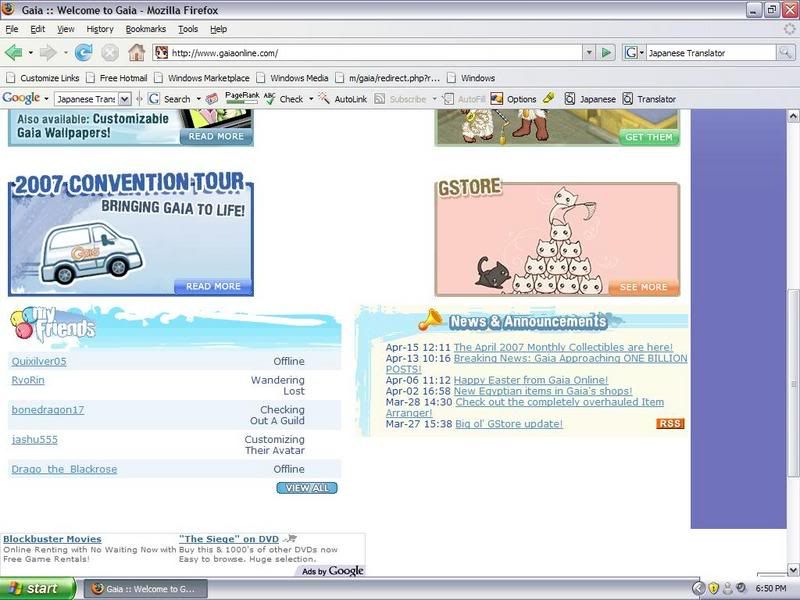The image size is (800, 600).
Task: Open the April 2007 Monthly Collectibles news link
Action: [563, 347]
